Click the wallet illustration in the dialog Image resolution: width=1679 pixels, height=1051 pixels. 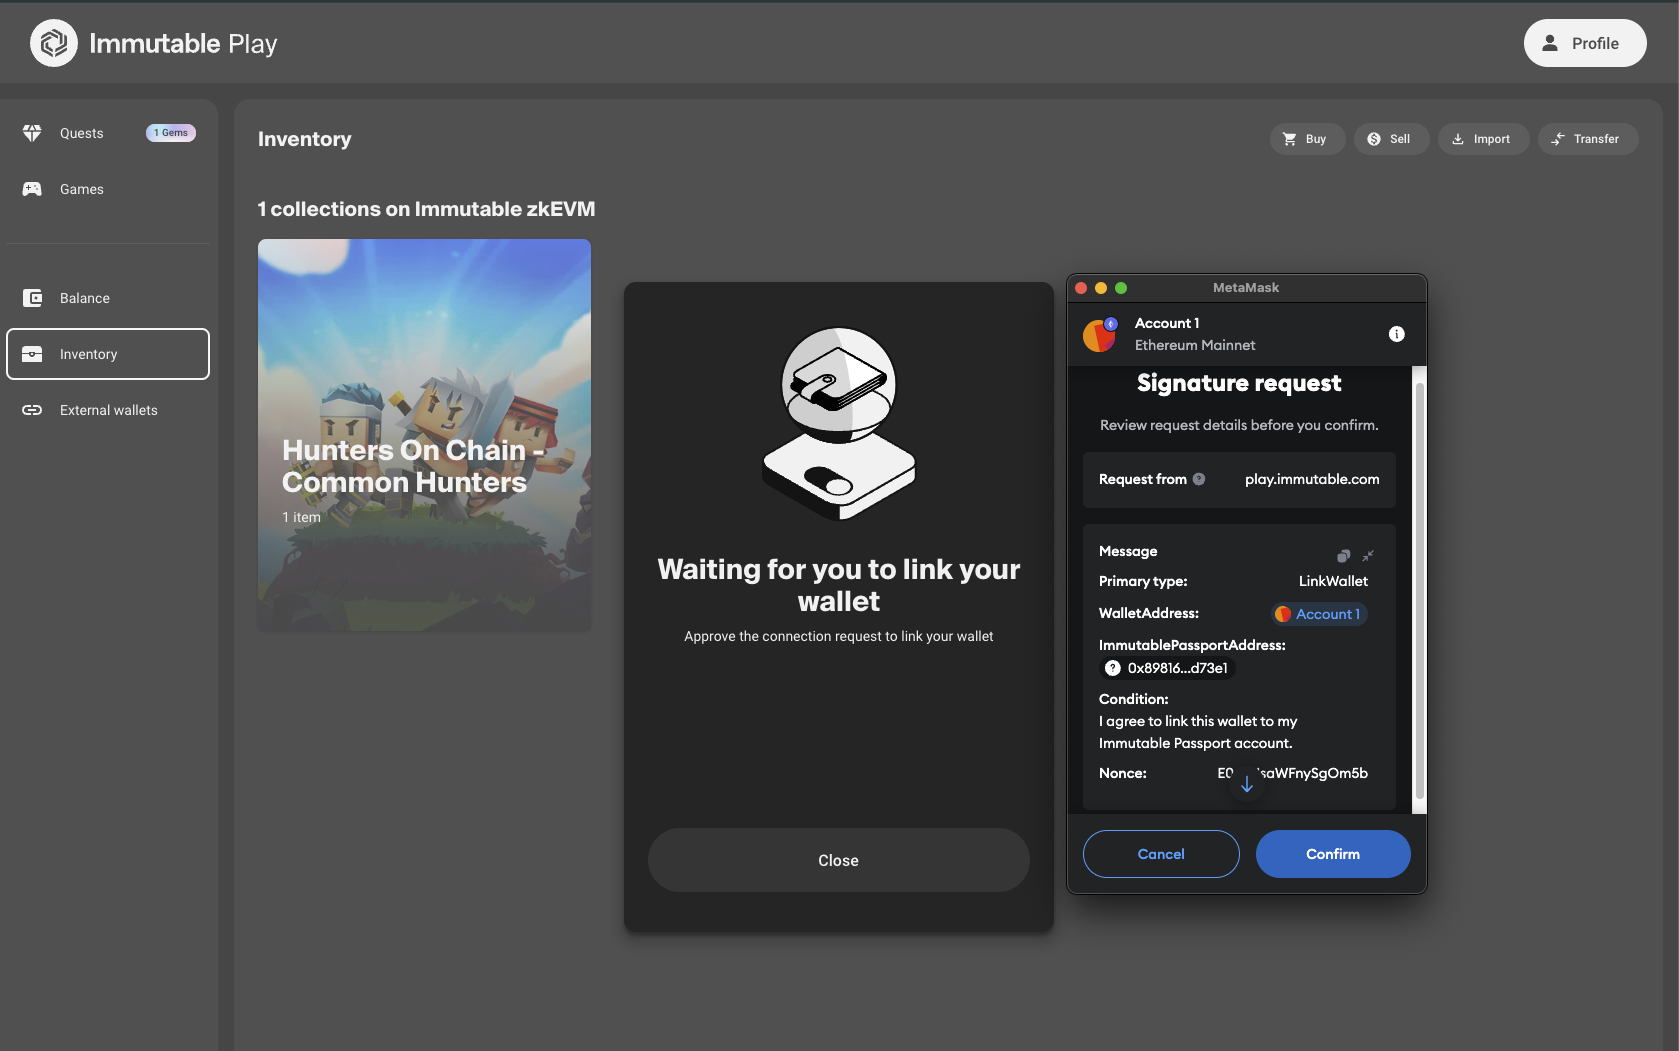tap(839, 423)
